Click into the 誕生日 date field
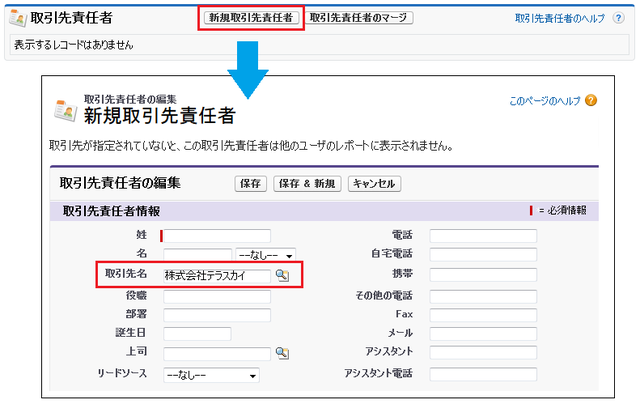 tap(197, 334)
